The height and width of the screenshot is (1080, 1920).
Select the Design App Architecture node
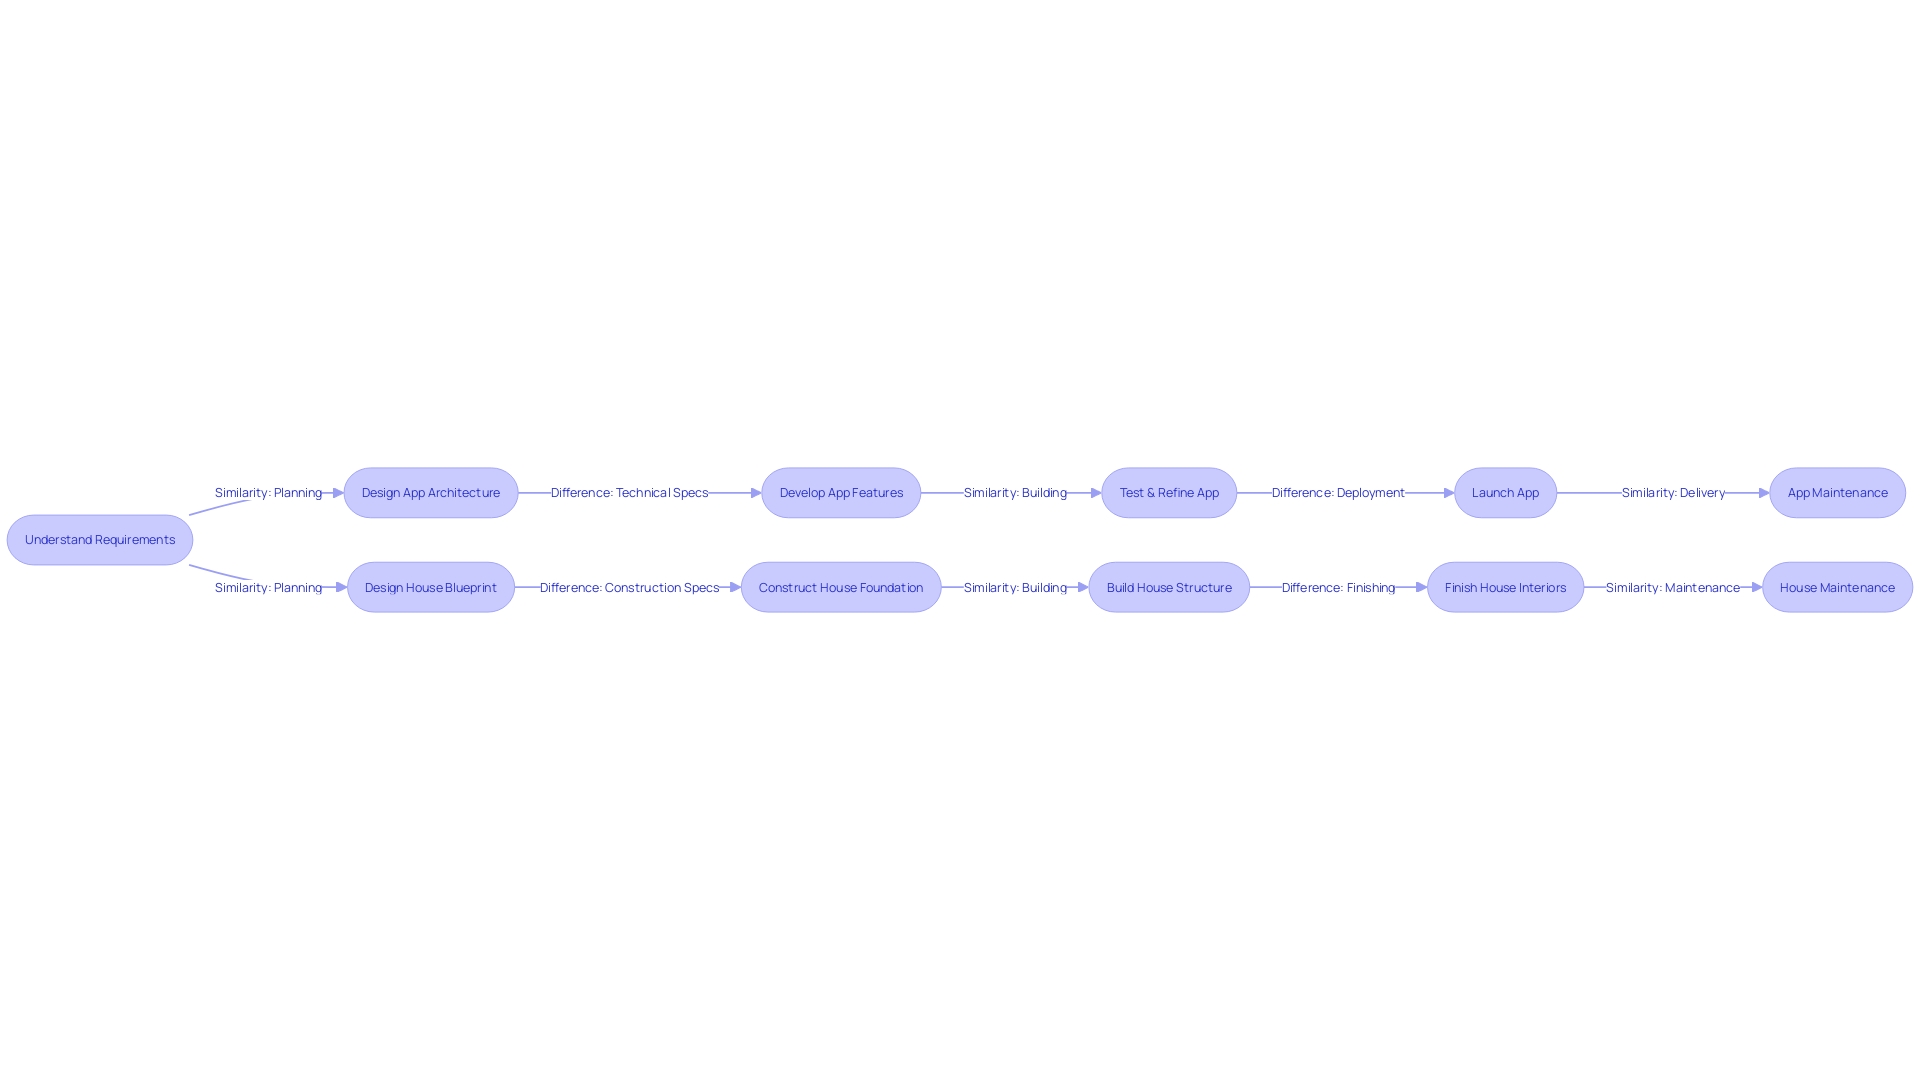tap(430, 492)
